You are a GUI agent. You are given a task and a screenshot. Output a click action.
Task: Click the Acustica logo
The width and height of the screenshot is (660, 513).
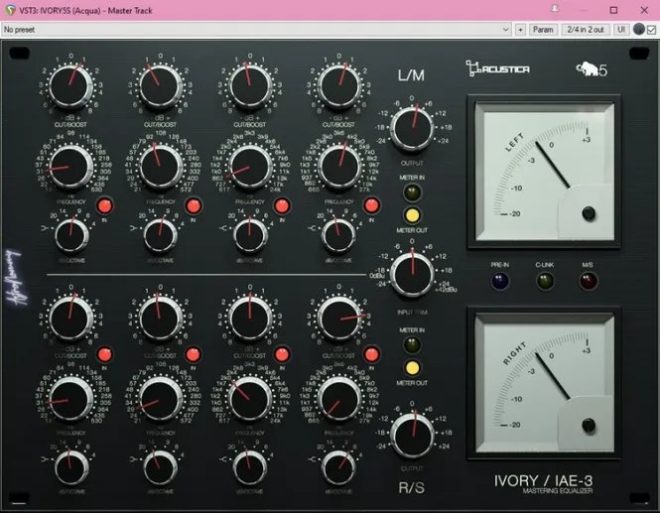[x=498, y=68]
